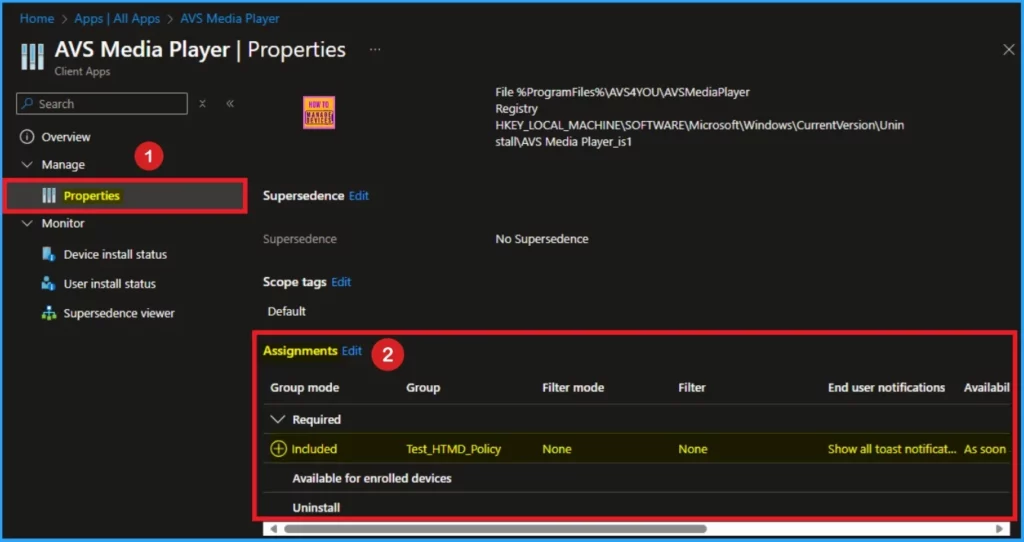Viewport: 1024px width, 542px height.
Task: Click the Included plus circle icon
Action: (278, 449)
